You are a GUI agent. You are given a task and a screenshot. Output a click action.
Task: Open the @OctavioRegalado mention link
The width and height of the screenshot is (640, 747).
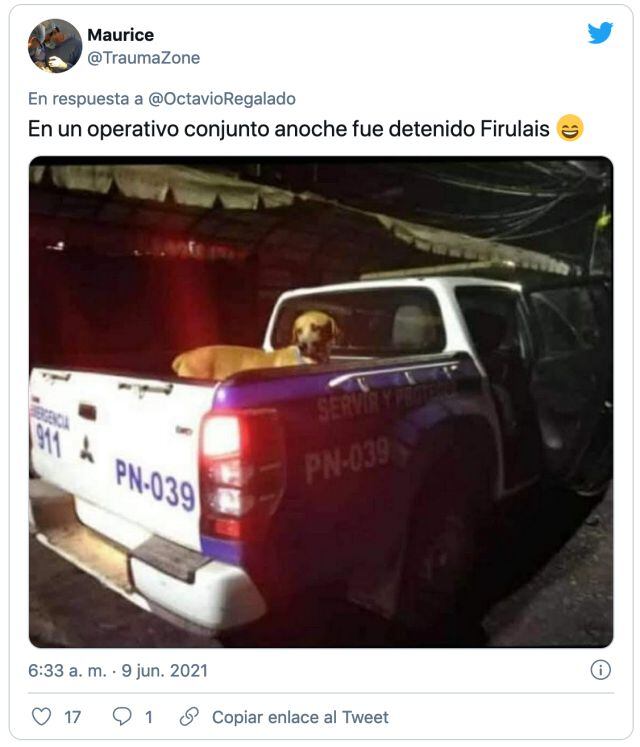pyautogui.click(x=222, y=99)
